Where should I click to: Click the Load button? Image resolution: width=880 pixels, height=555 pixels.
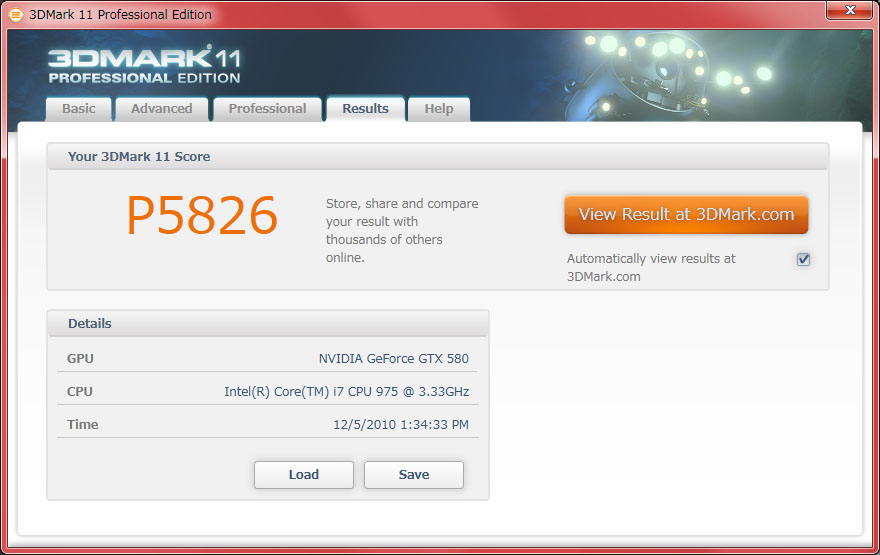tap(303, 475)
